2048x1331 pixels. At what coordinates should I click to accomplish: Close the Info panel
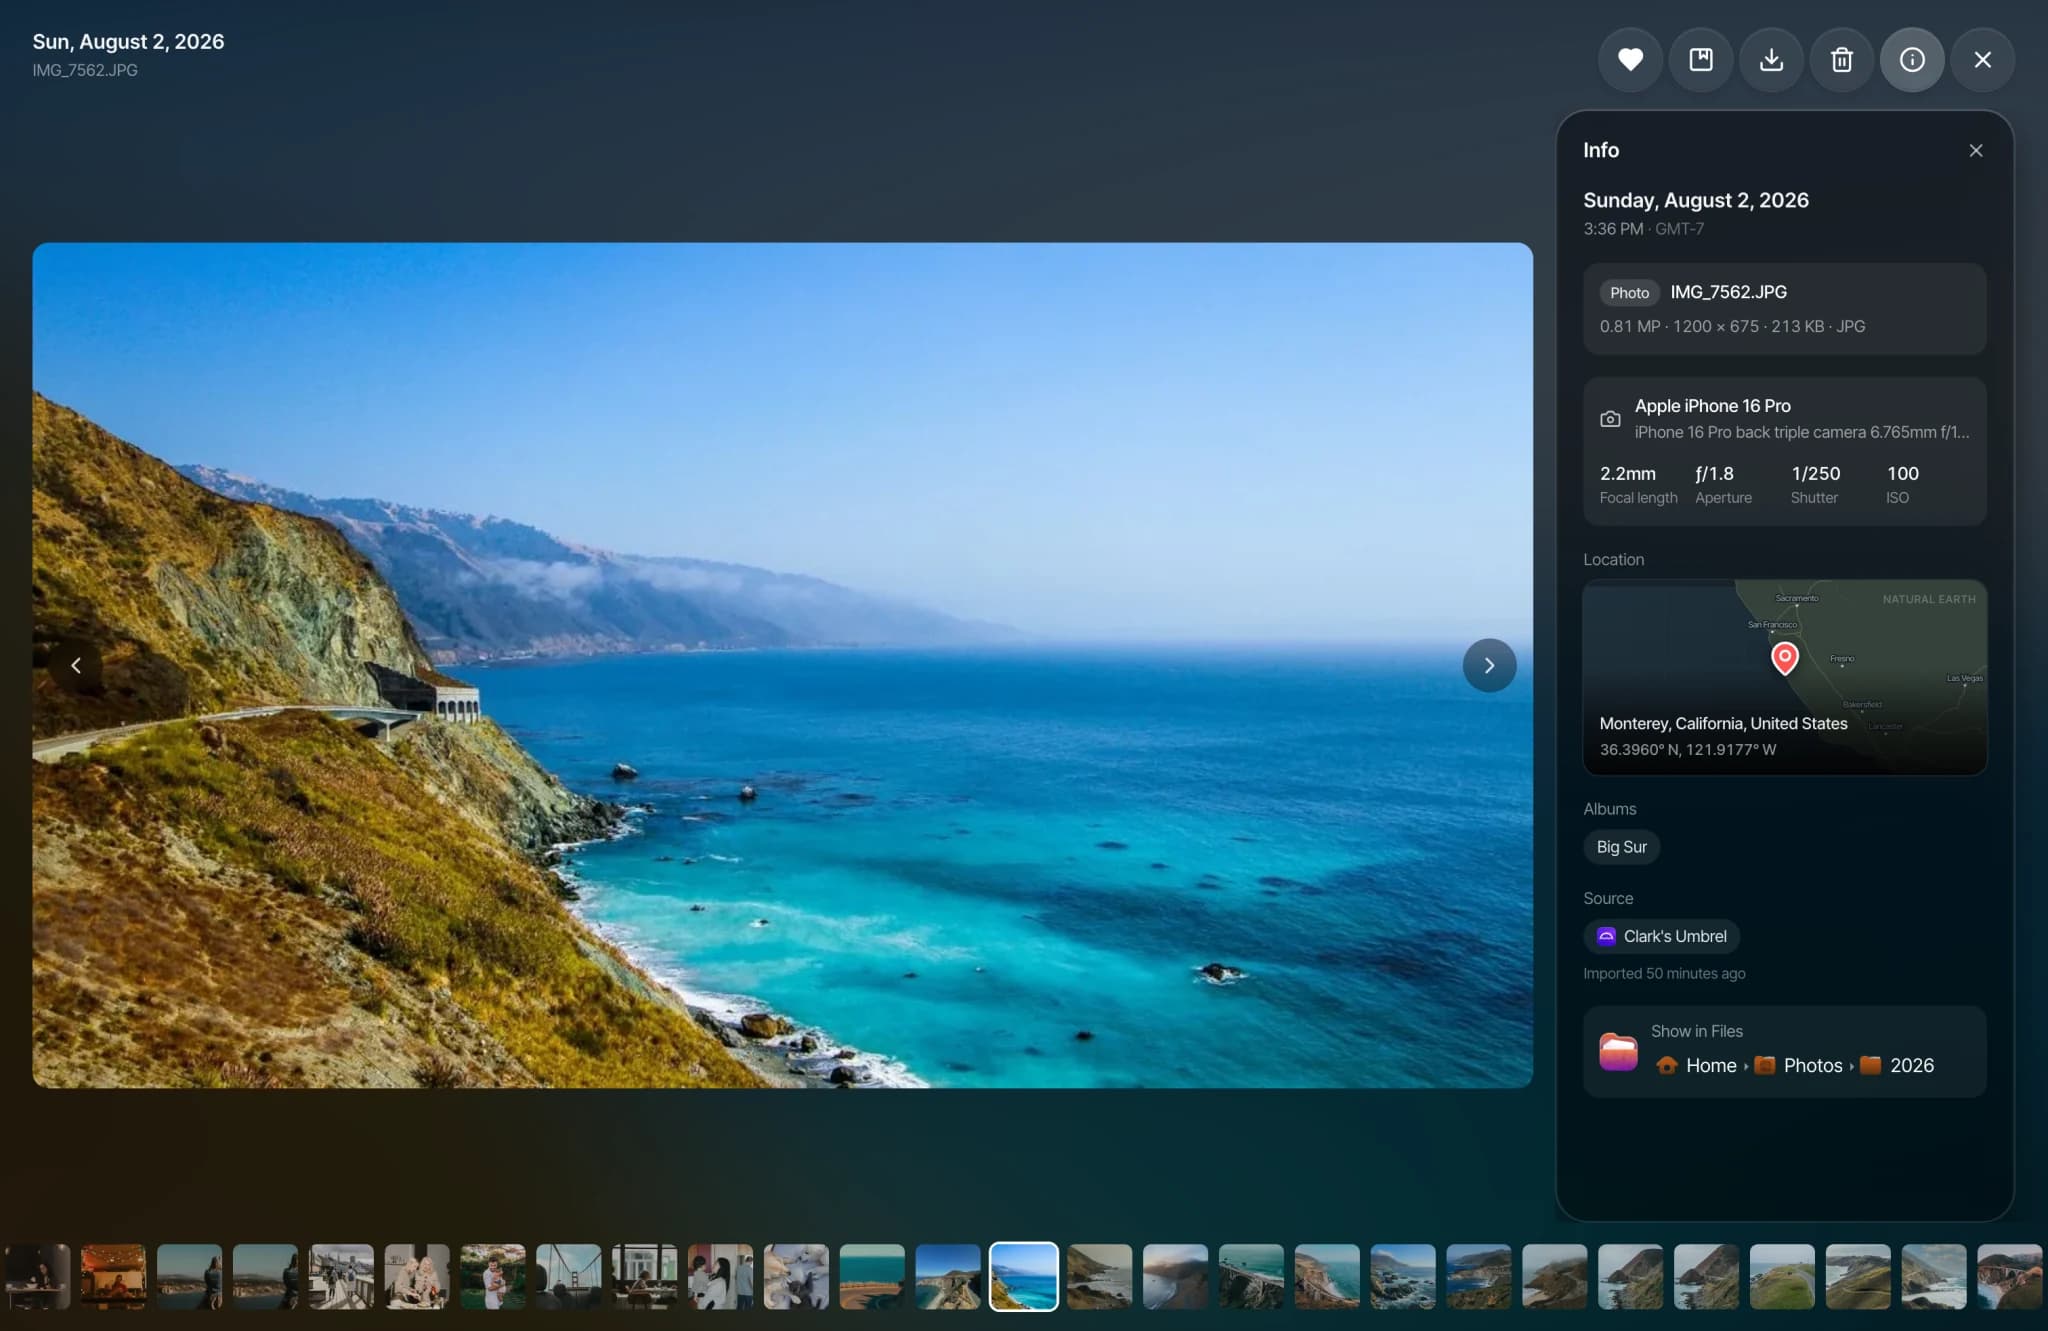[1975, 150]
